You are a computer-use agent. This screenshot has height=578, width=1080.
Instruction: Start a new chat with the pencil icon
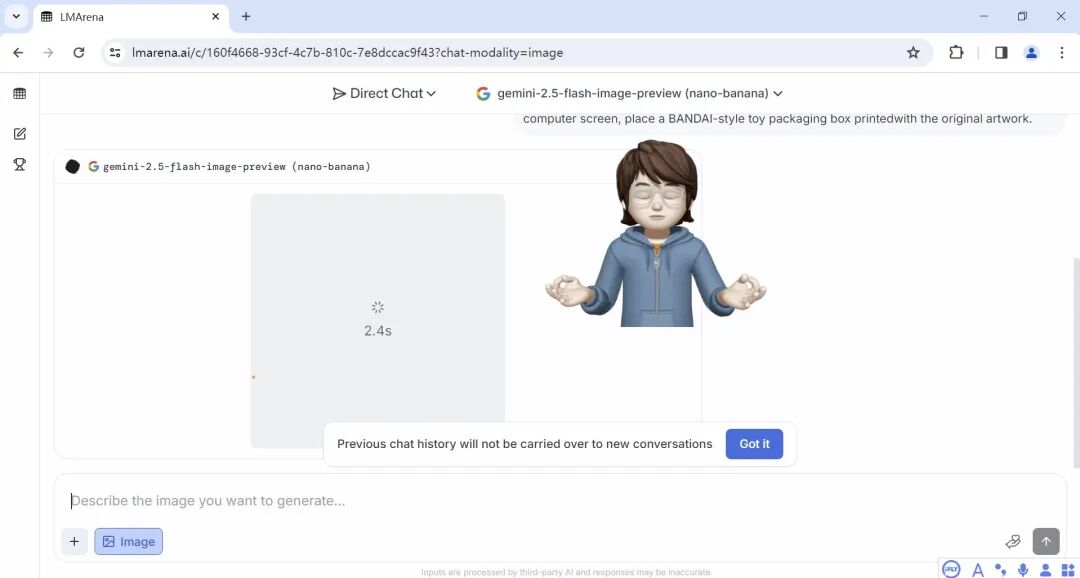[x=19, y=134]
